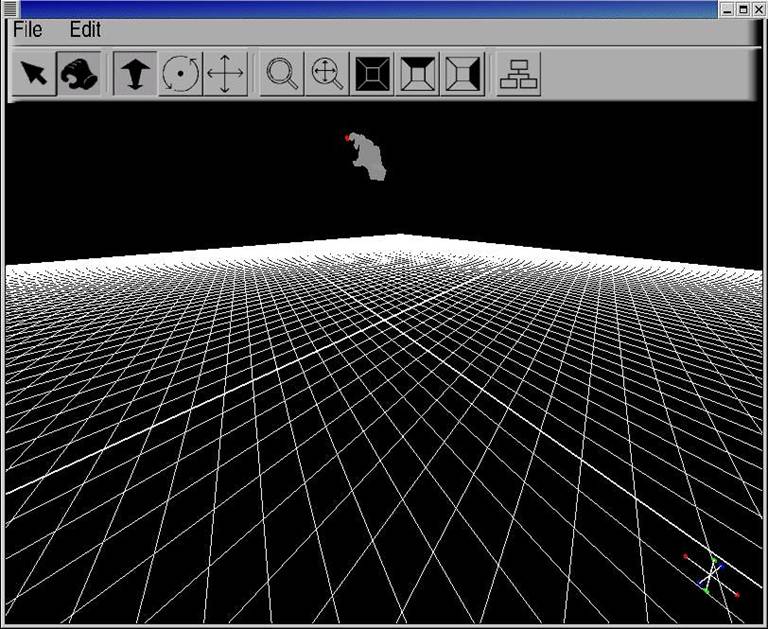Open the window system menu icon
The image size is (768, 629).
point(10,9)
